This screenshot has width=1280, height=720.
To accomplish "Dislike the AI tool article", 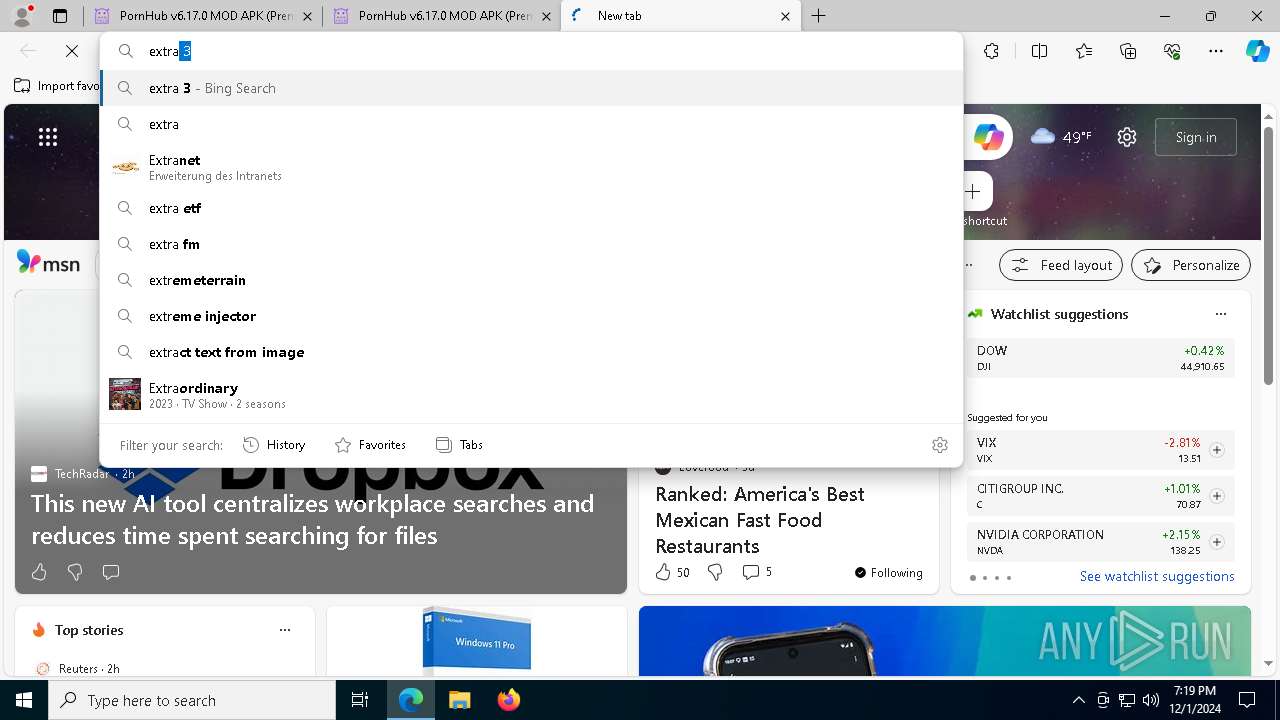I will coord(75,572).
